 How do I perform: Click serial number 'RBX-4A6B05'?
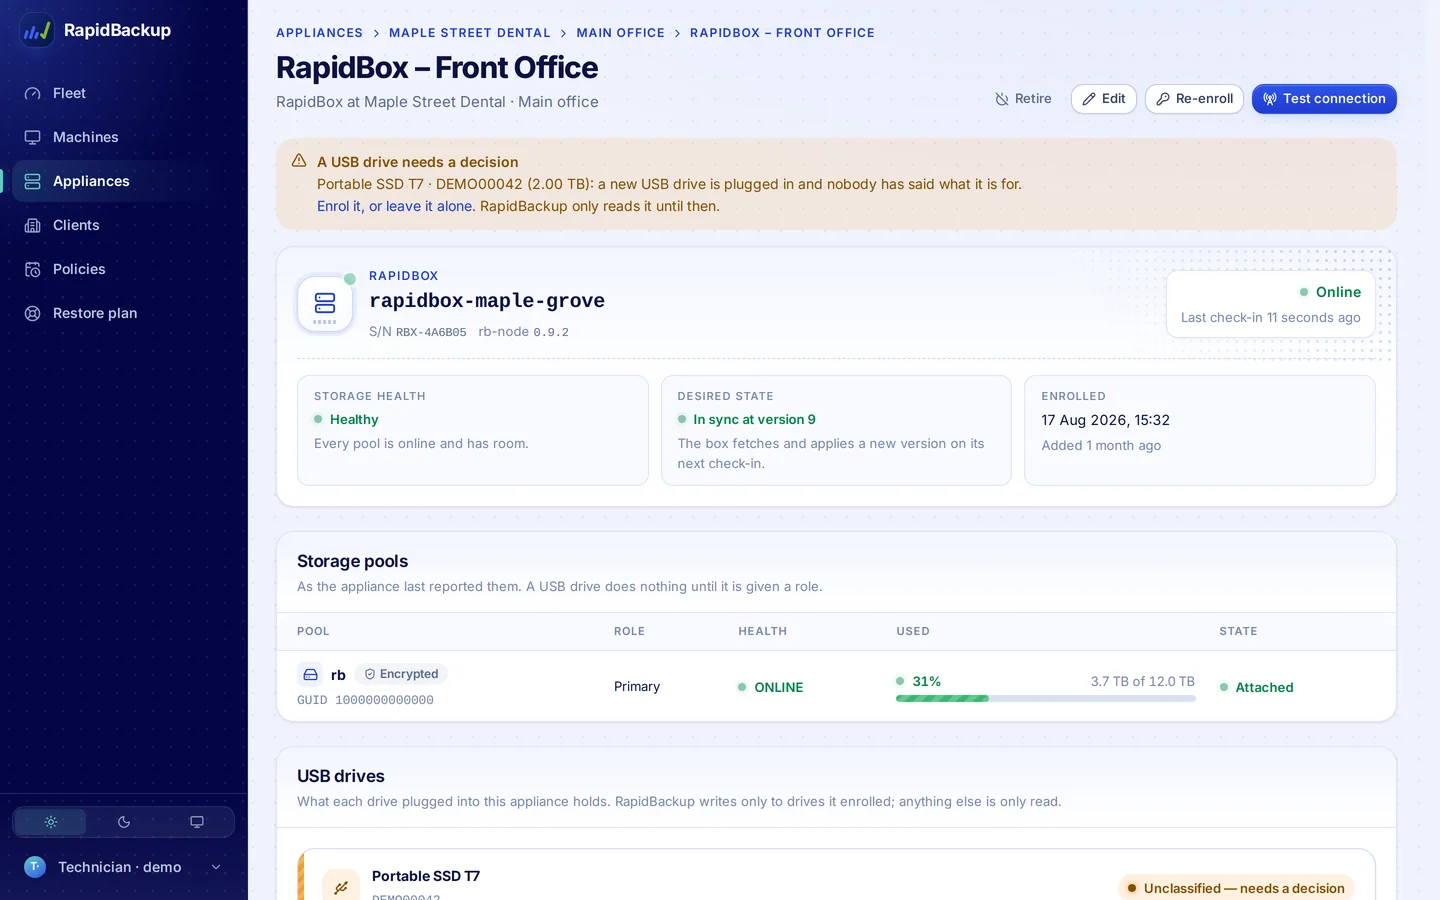pos(431,332)
